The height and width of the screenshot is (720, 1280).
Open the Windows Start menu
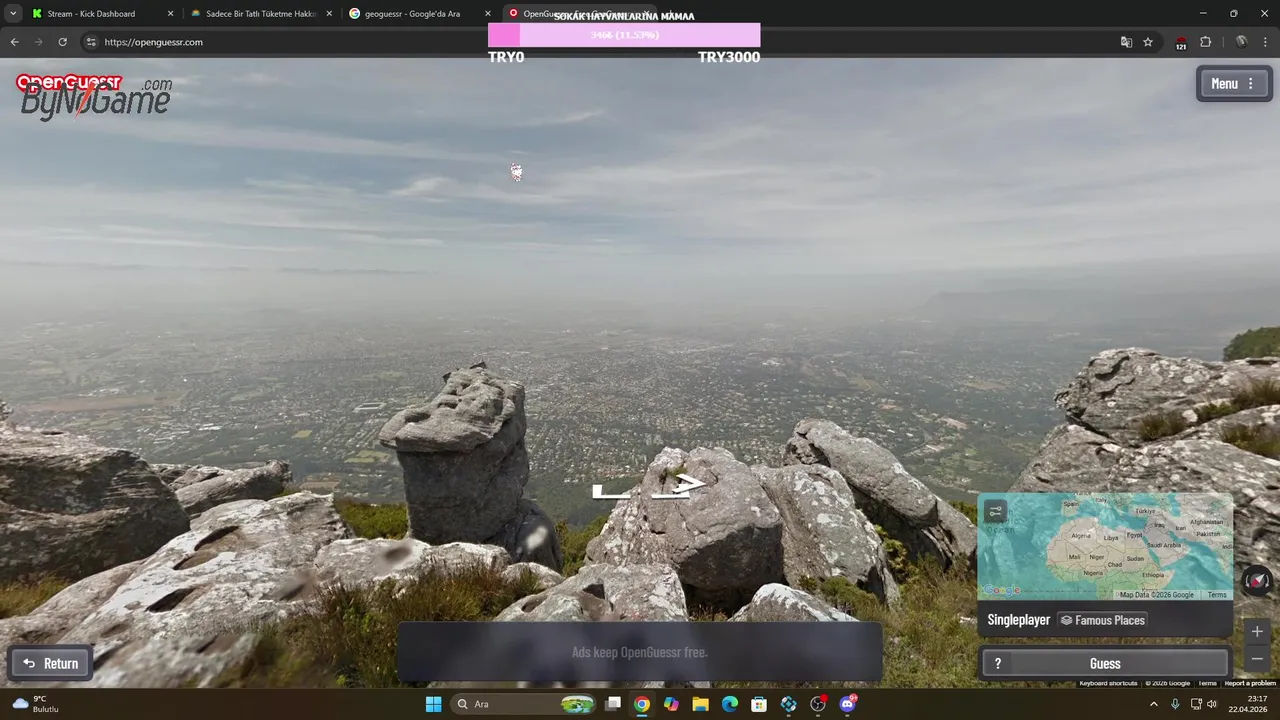coord(433,704)
